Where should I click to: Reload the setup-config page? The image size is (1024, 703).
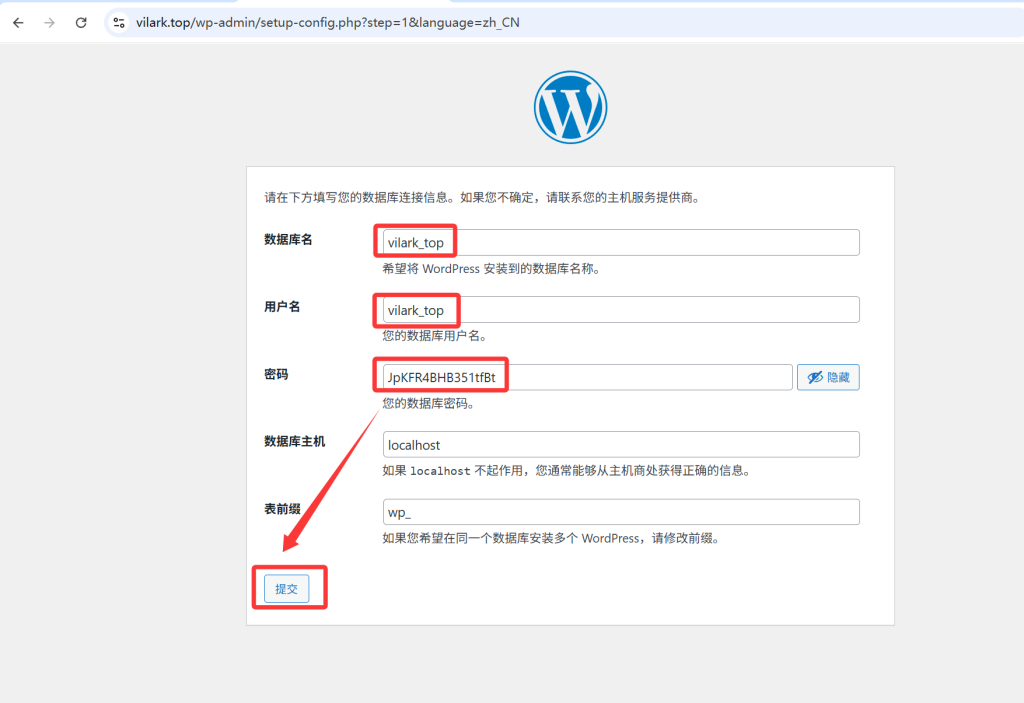(81, 22)
